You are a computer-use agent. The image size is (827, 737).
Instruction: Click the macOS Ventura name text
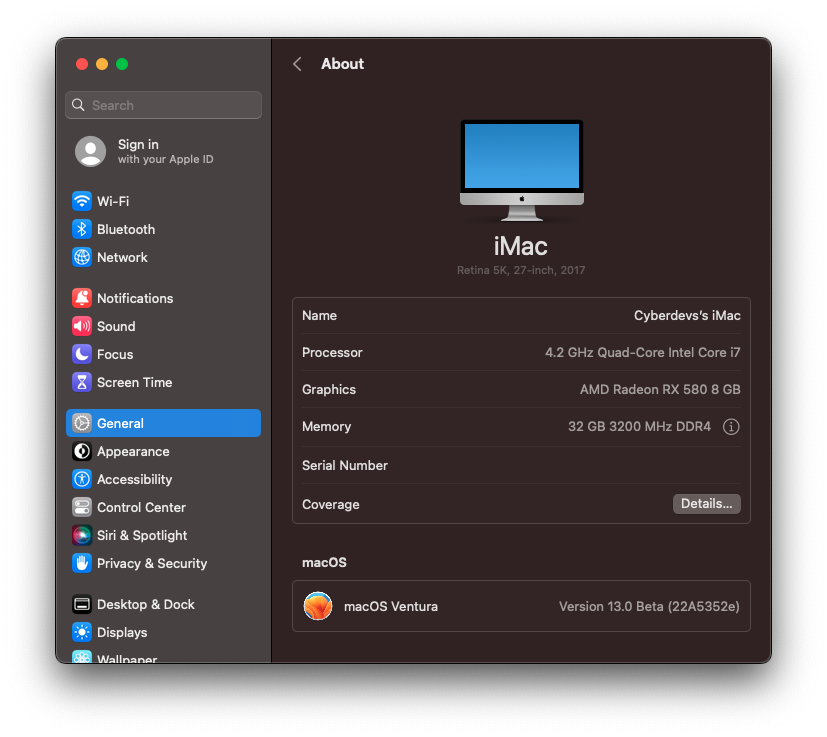click(x=390, y=606)
